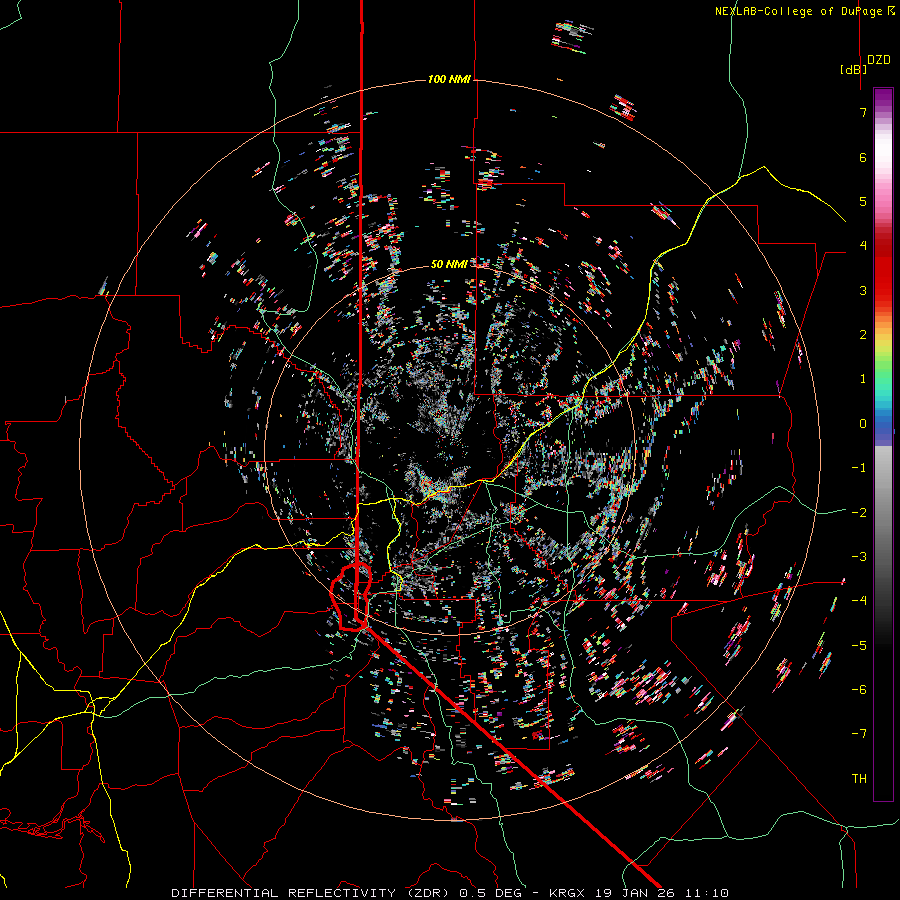Click the DZD legend title
This screenshot has height=900, width=900.
pos(879,60)
